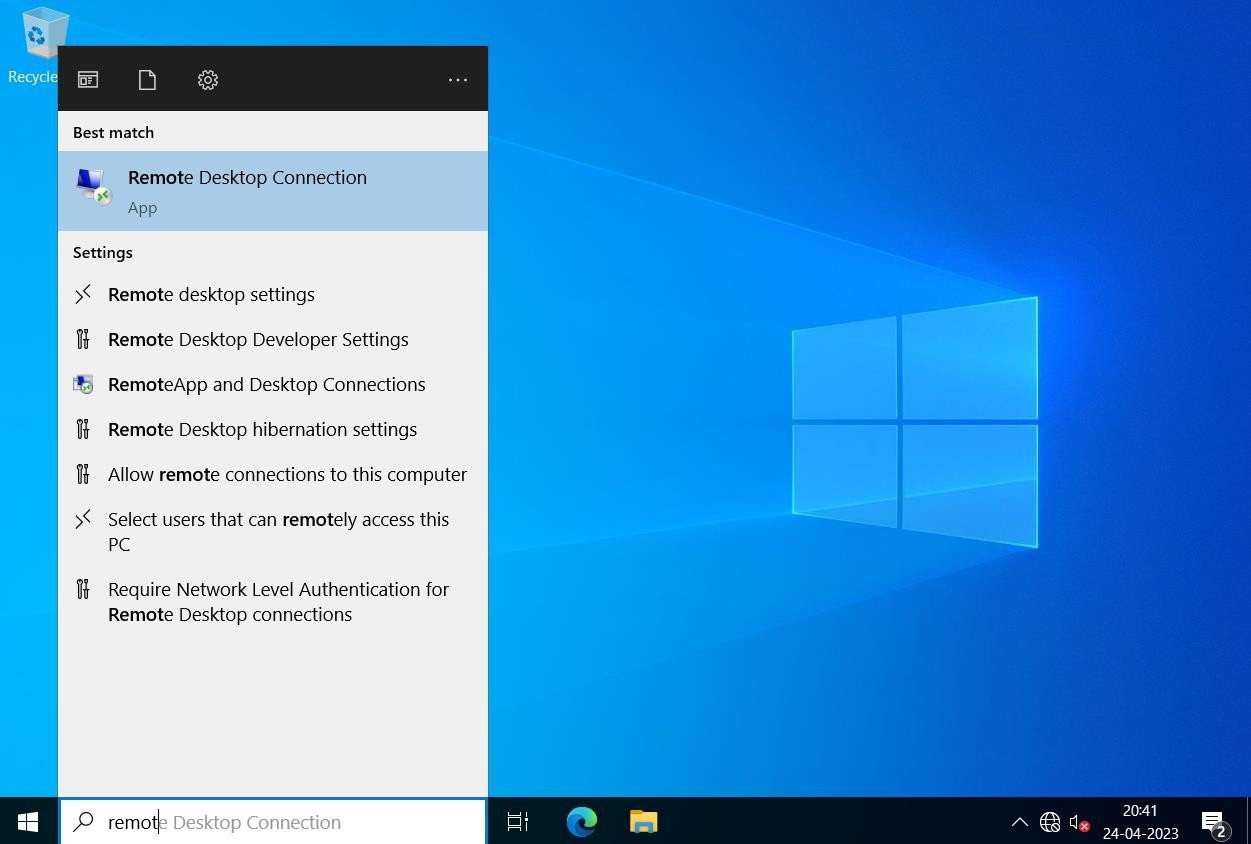The image size is (1251, 844).
Task: Select the Documents filter icon
Action: [147, 79]
